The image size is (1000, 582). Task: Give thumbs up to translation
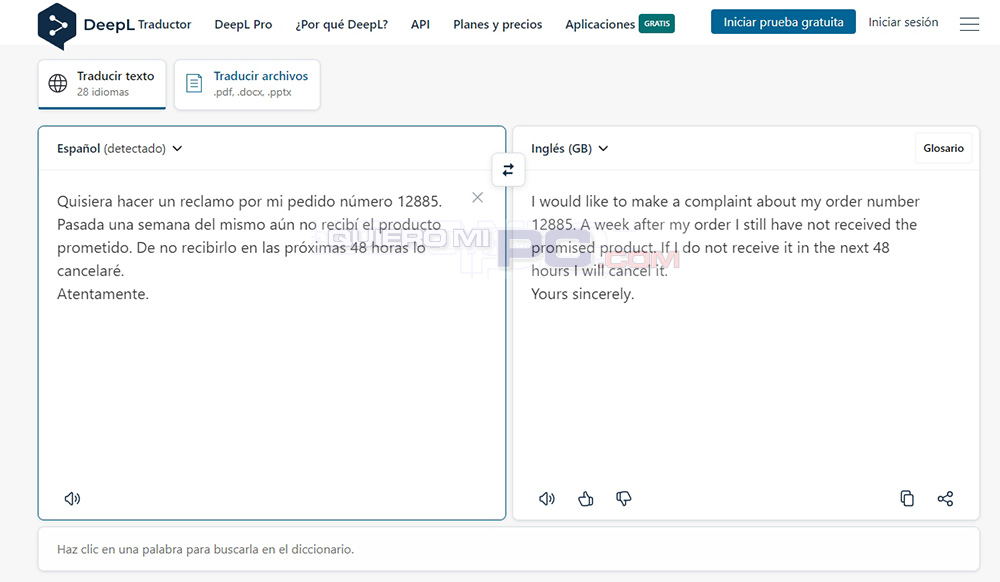(585, 498)
